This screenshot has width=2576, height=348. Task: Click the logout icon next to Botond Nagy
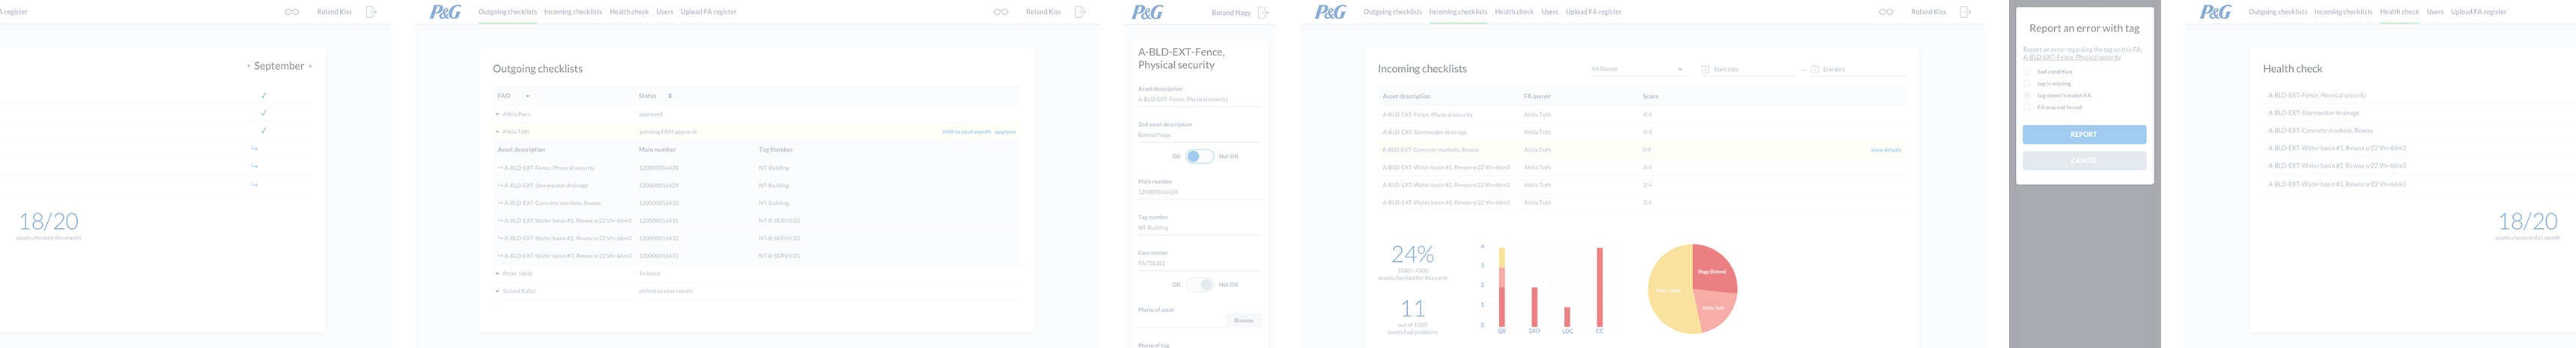pyautogui.click(x=1263, y=13)
